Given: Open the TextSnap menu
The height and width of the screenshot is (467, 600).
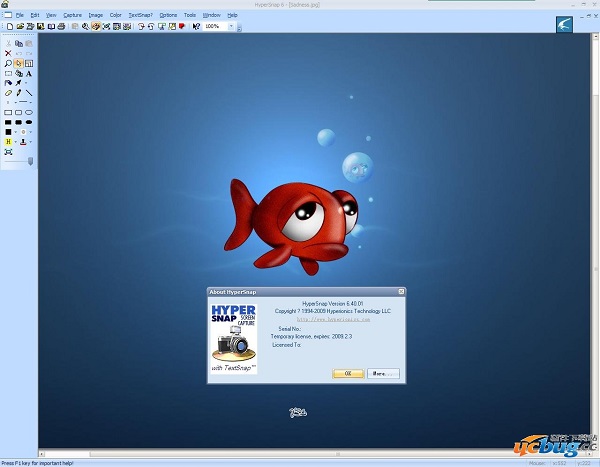Looking at the screenshot, I should (140, 15).
